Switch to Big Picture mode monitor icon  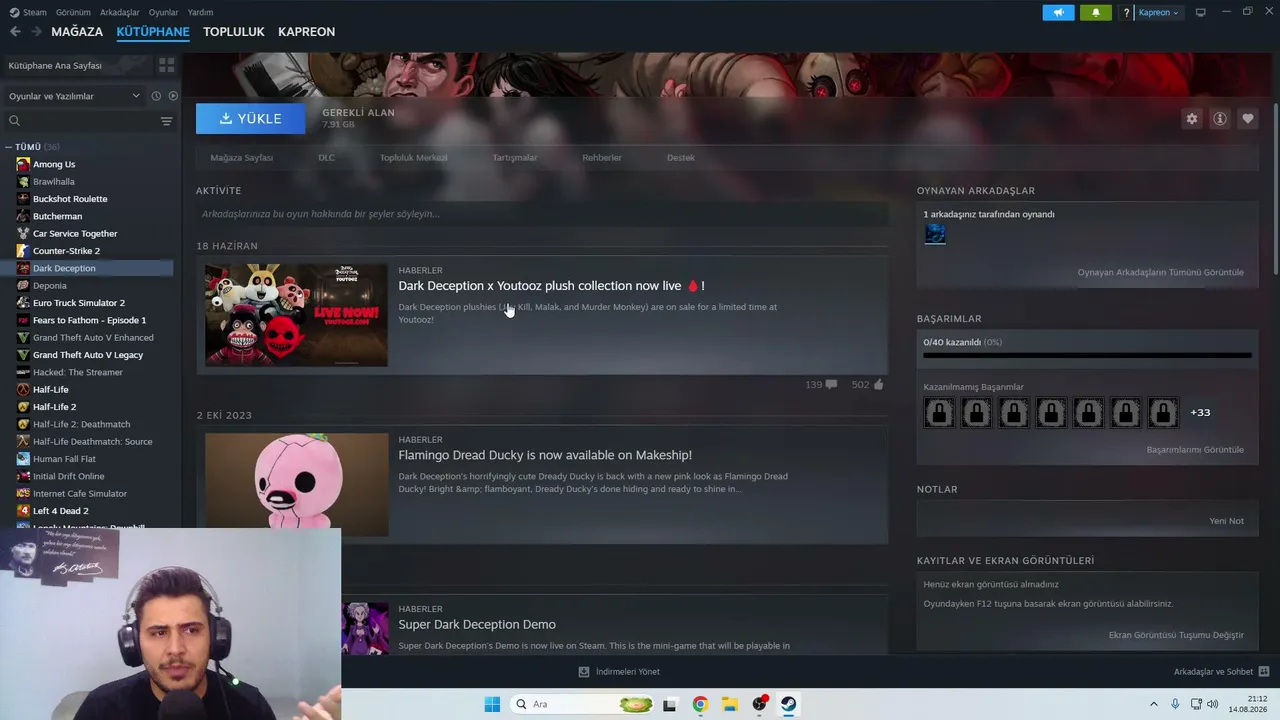pos(1200,12)
